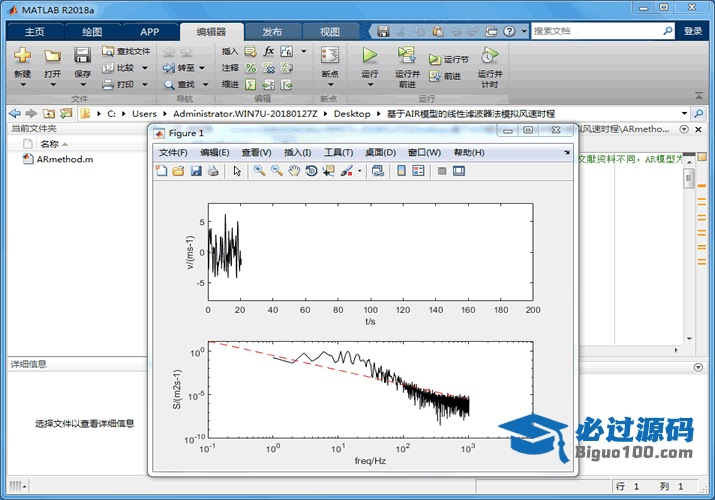Open Figure 1 帮助(H) menu
The width and height of the screenshot is (715, 500).
coord(469,152)
